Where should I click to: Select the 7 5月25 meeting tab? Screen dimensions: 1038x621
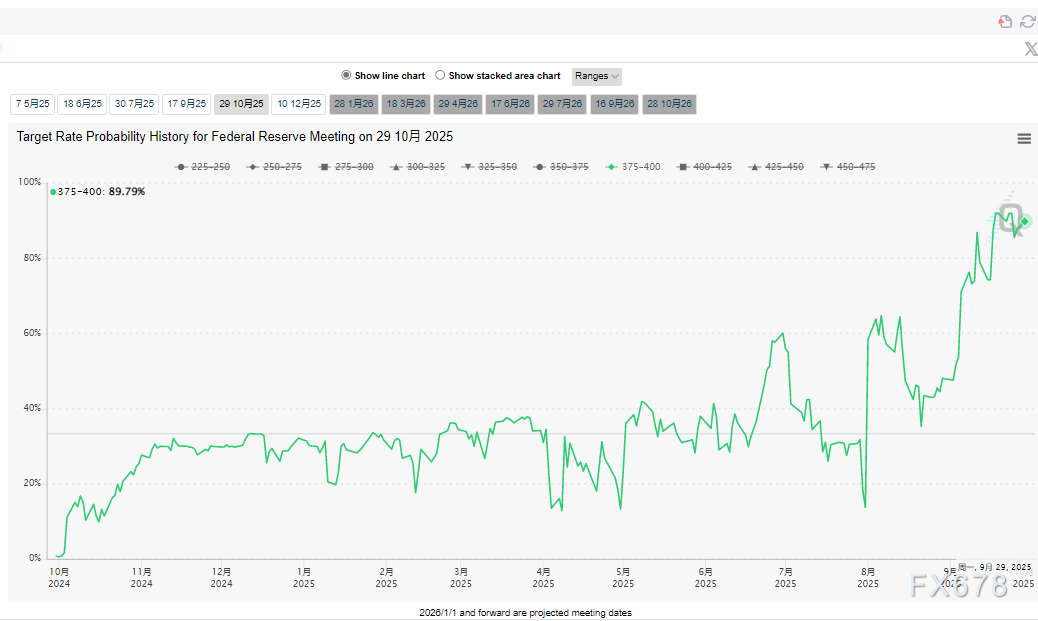coord(32,104)
